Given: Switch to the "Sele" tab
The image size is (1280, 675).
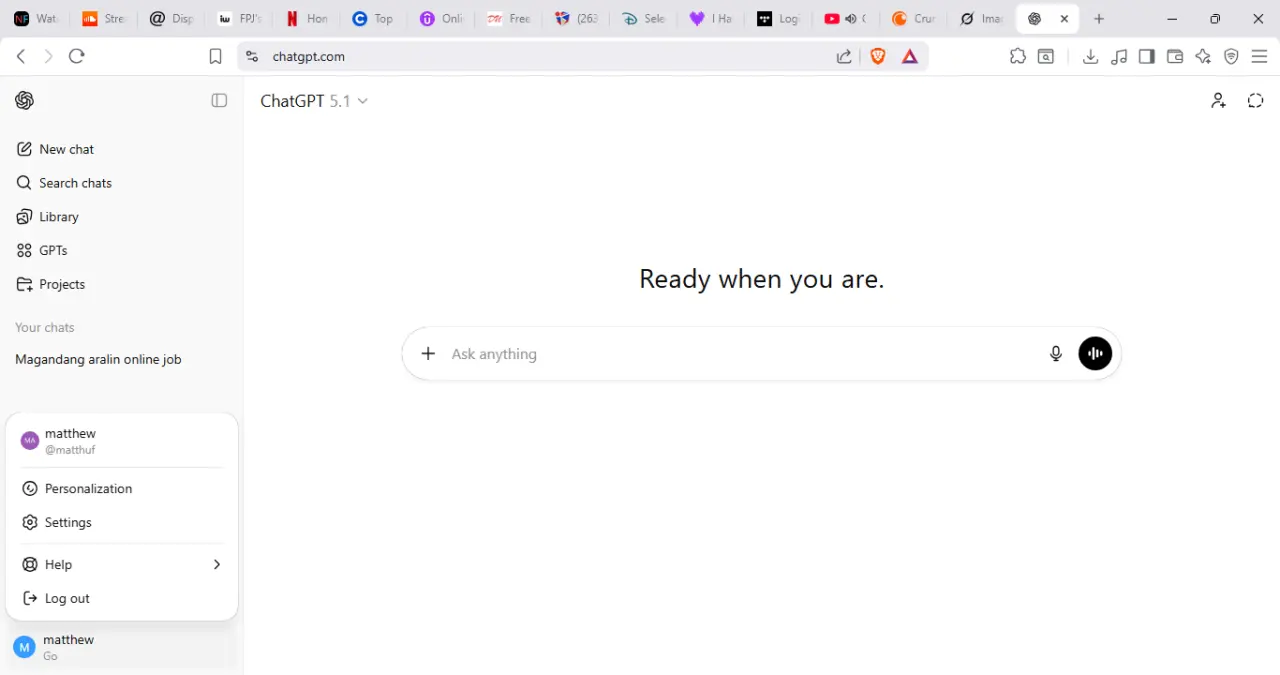Looking at the screenshot, I should click(x=644, y=19).
